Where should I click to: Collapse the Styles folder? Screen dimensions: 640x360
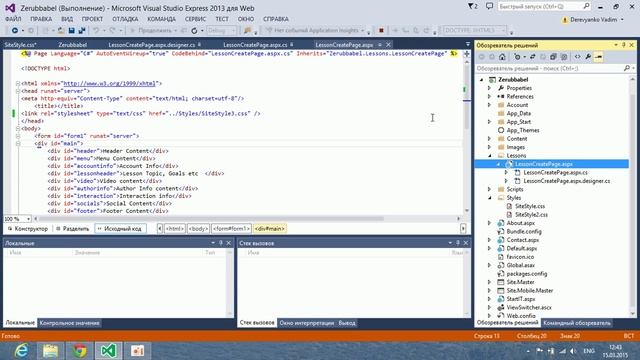coord(490,198)
